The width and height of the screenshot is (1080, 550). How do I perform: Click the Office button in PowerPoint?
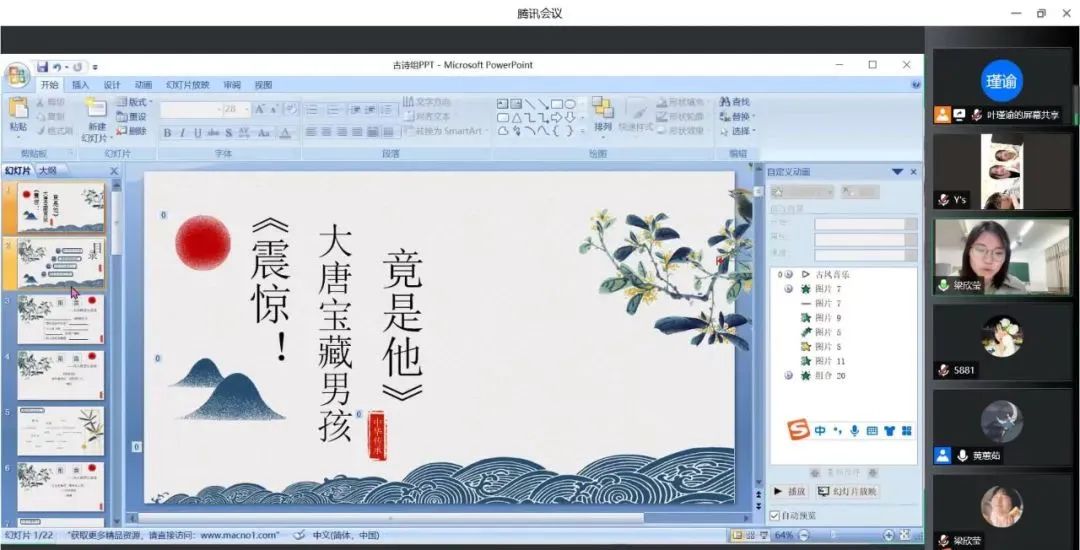(17, 74)
